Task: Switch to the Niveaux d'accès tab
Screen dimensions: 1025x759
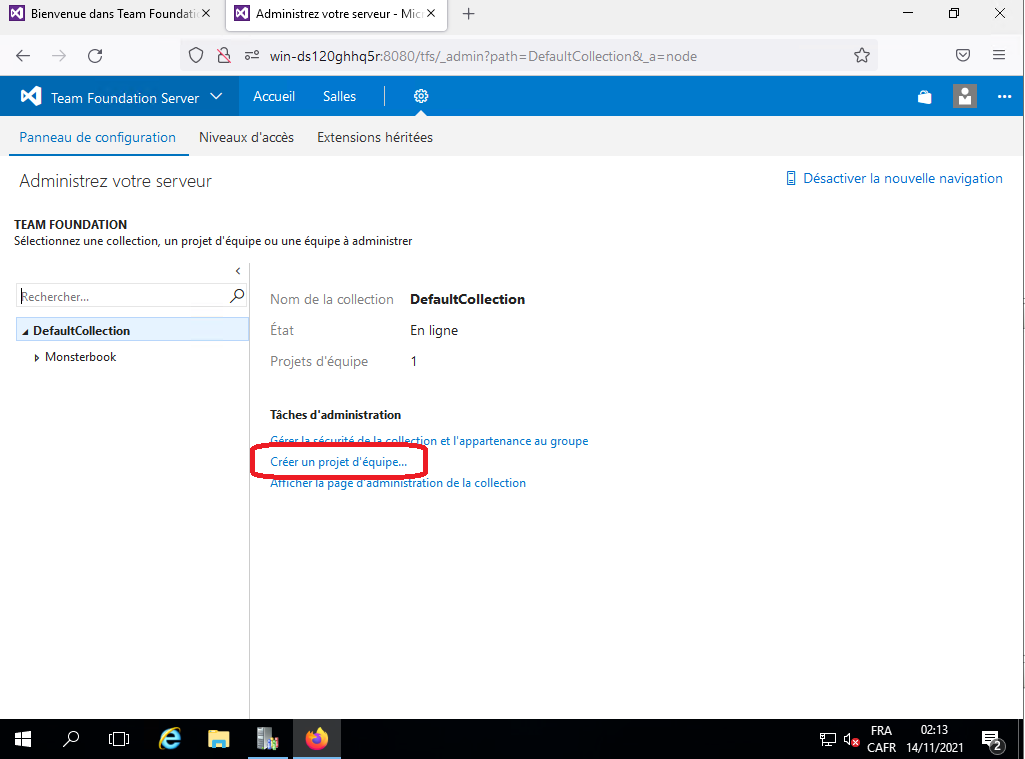Action: (246, 137)
